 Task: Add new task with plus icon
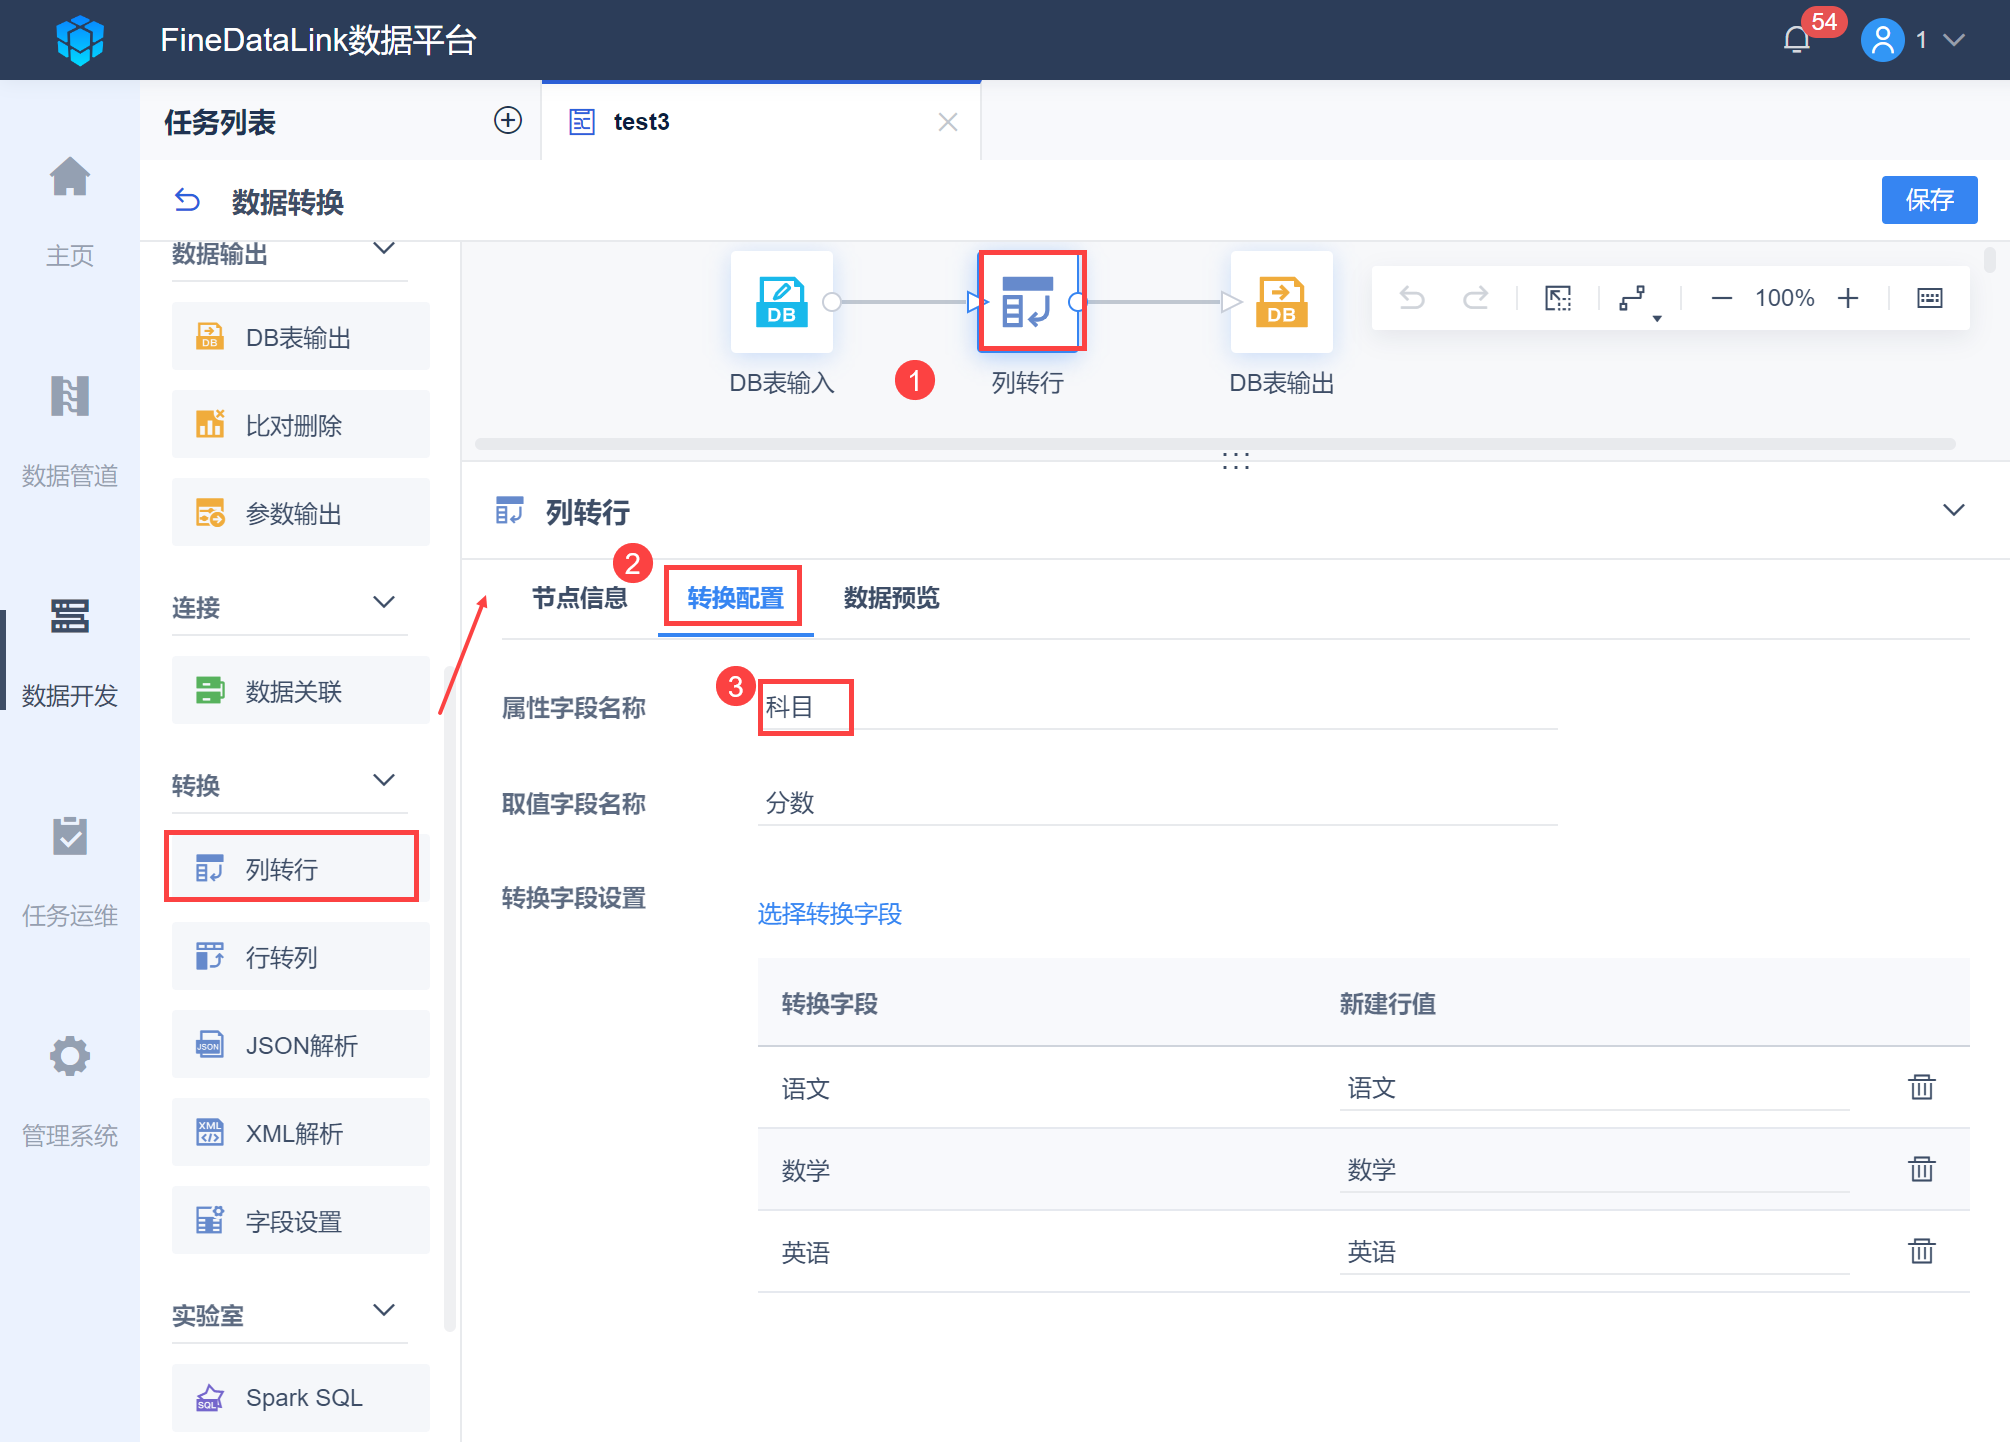coord(508,121)
